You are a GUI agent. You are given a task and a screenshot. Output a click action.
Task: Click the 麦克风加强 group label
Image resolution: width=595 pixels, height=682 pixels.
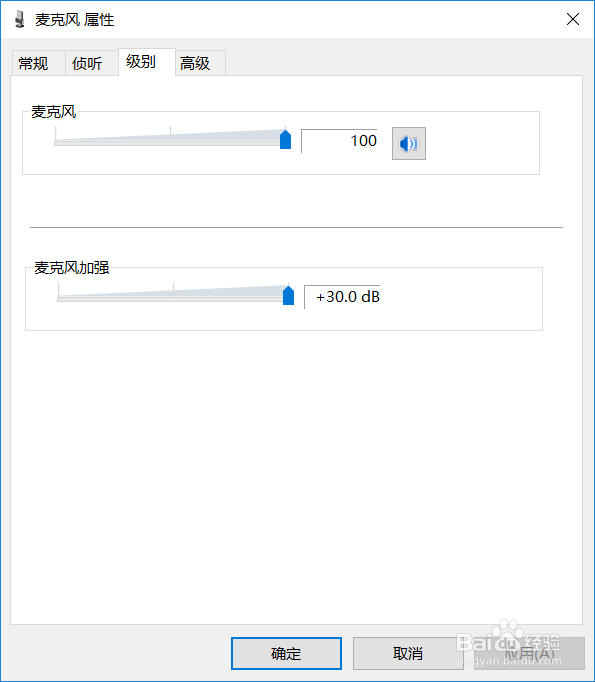(72, 268)
